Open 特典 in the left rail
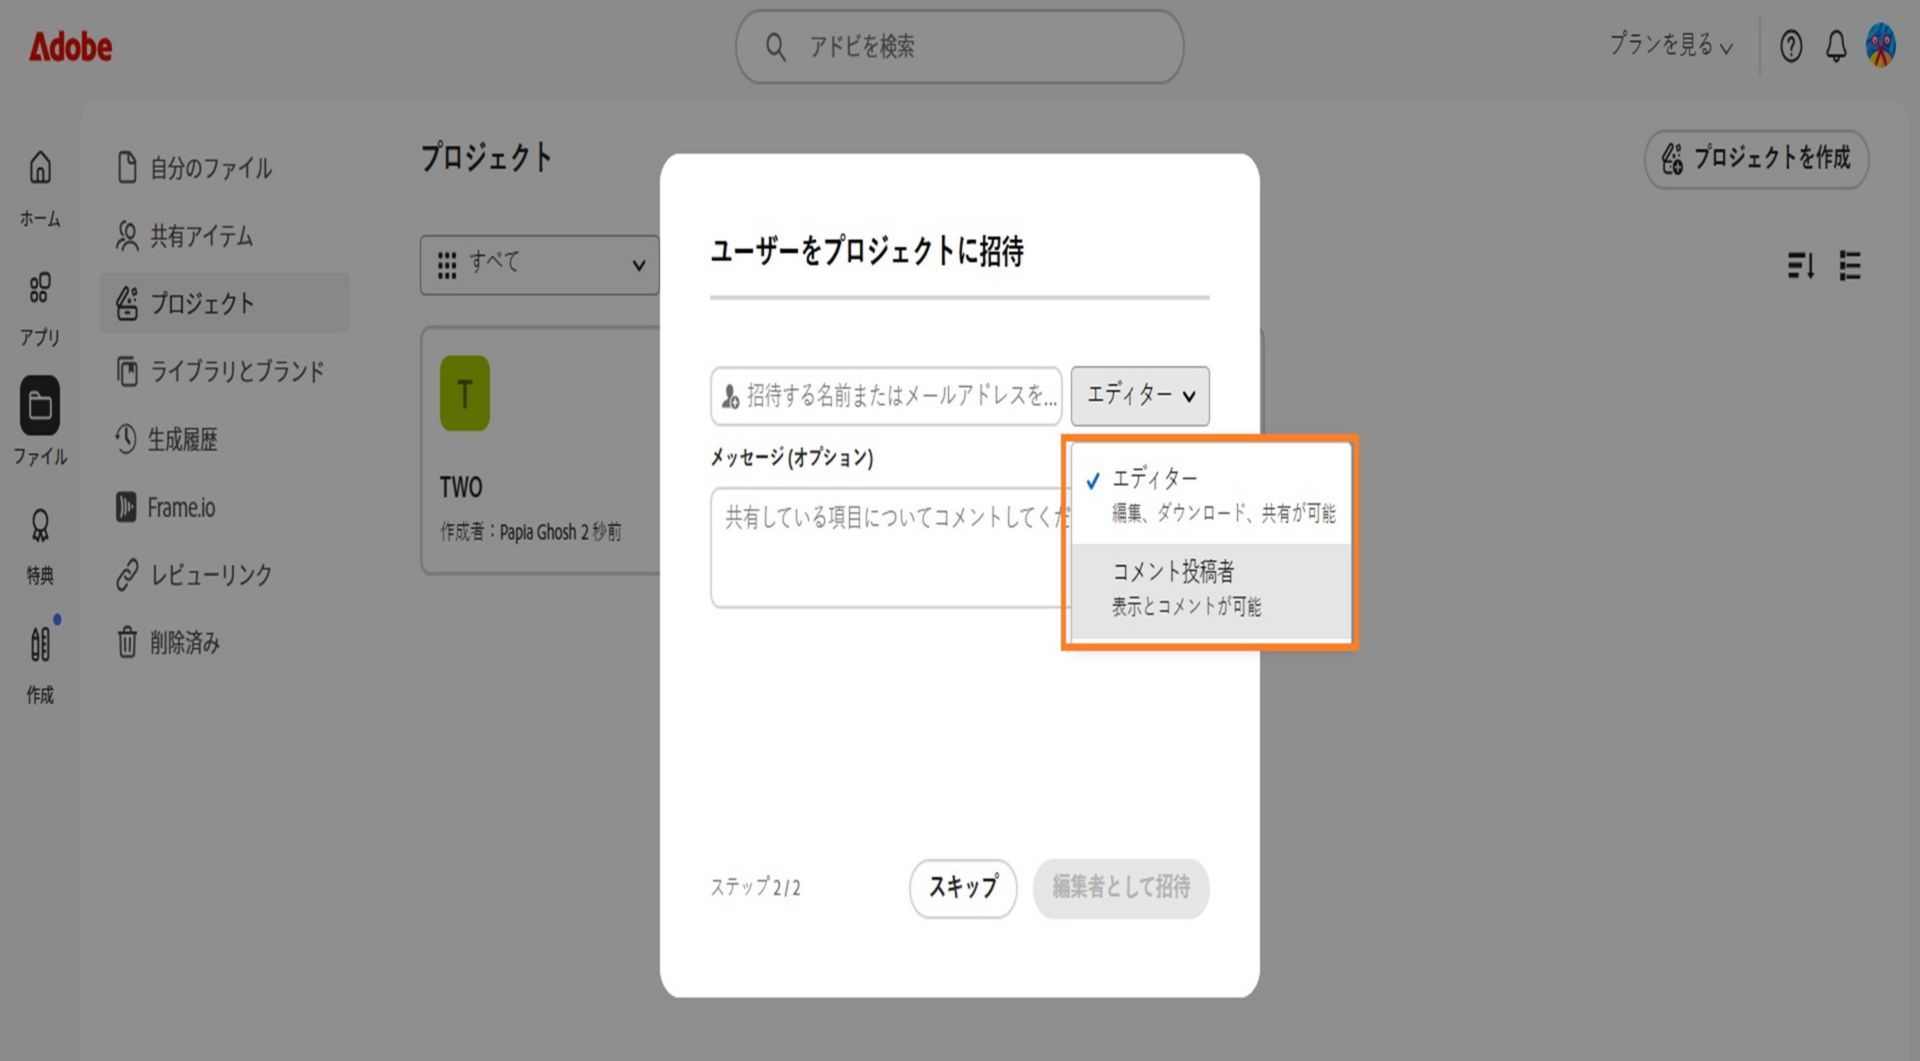This screenshot has width=1920, height=1061. pos(40,546)
